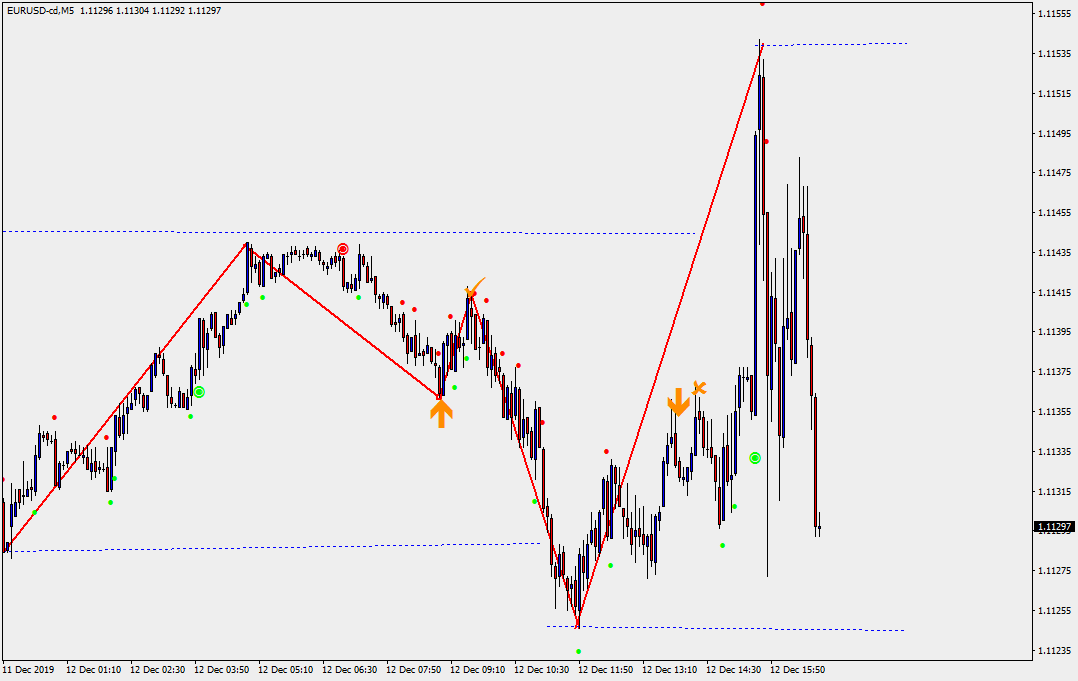Viewport: 1078px width, 681px height.
Task: Click the 12 Dec 09:10 time label
Action: (477, 669)
